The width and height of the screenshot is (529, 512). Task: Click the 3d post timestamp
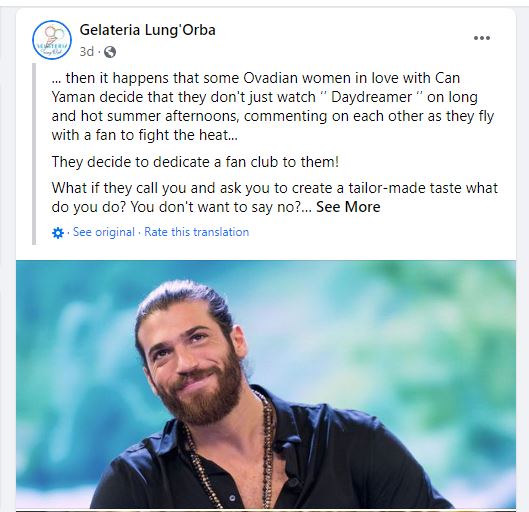coord(87,52)
